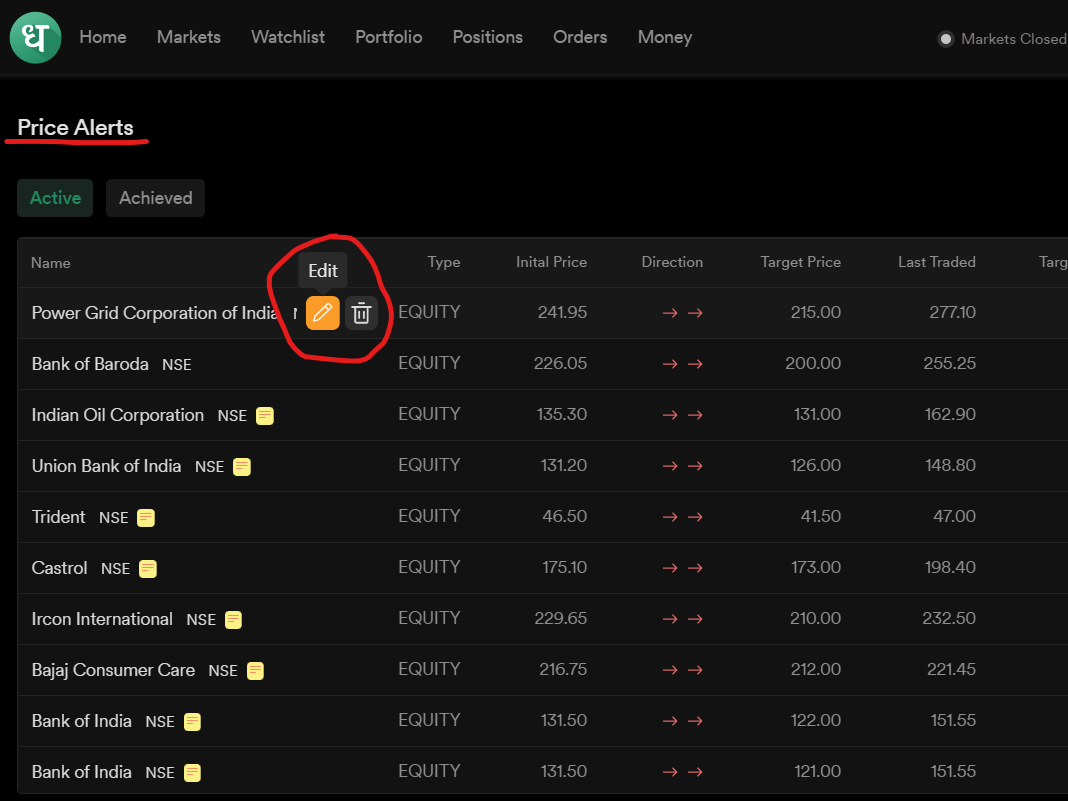
Task: Click the Name column header
Action: [50, 263]
